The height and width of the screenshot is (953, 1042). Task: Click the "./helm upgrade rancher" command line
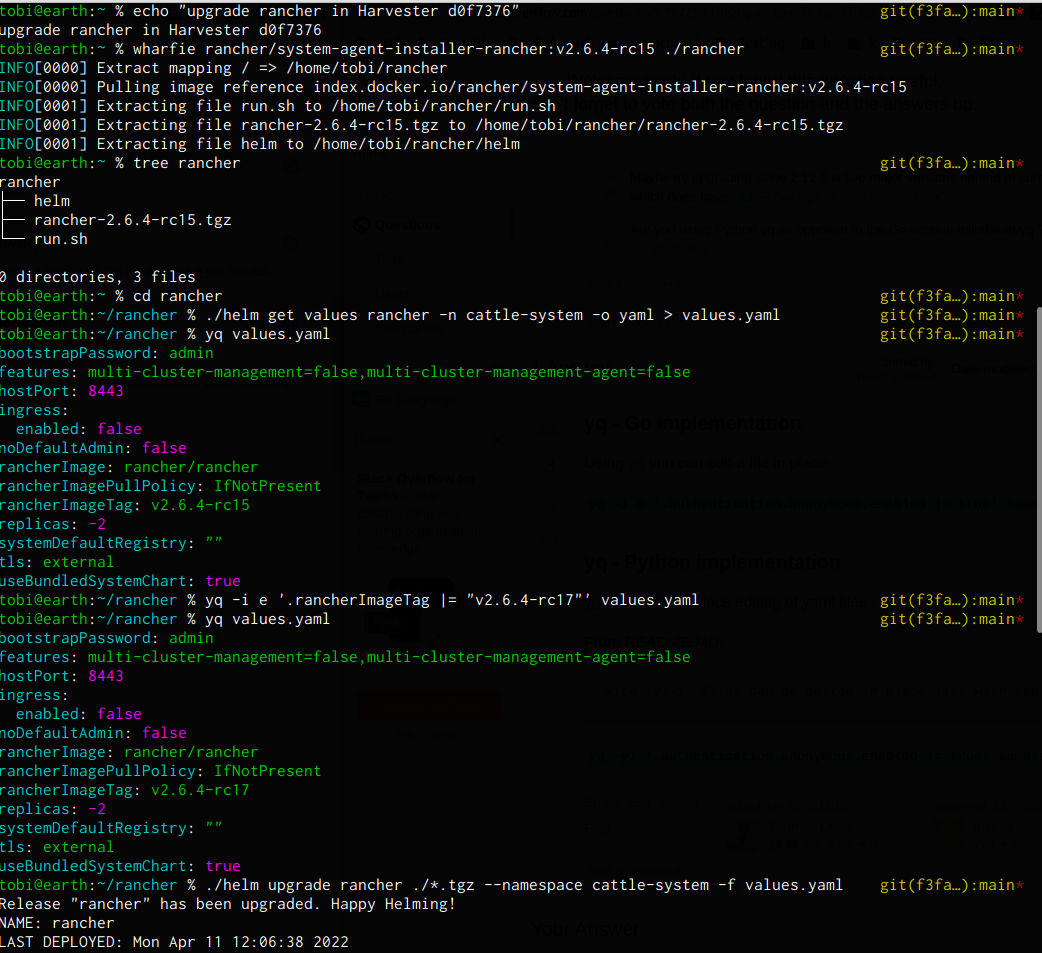coord(421,885)
